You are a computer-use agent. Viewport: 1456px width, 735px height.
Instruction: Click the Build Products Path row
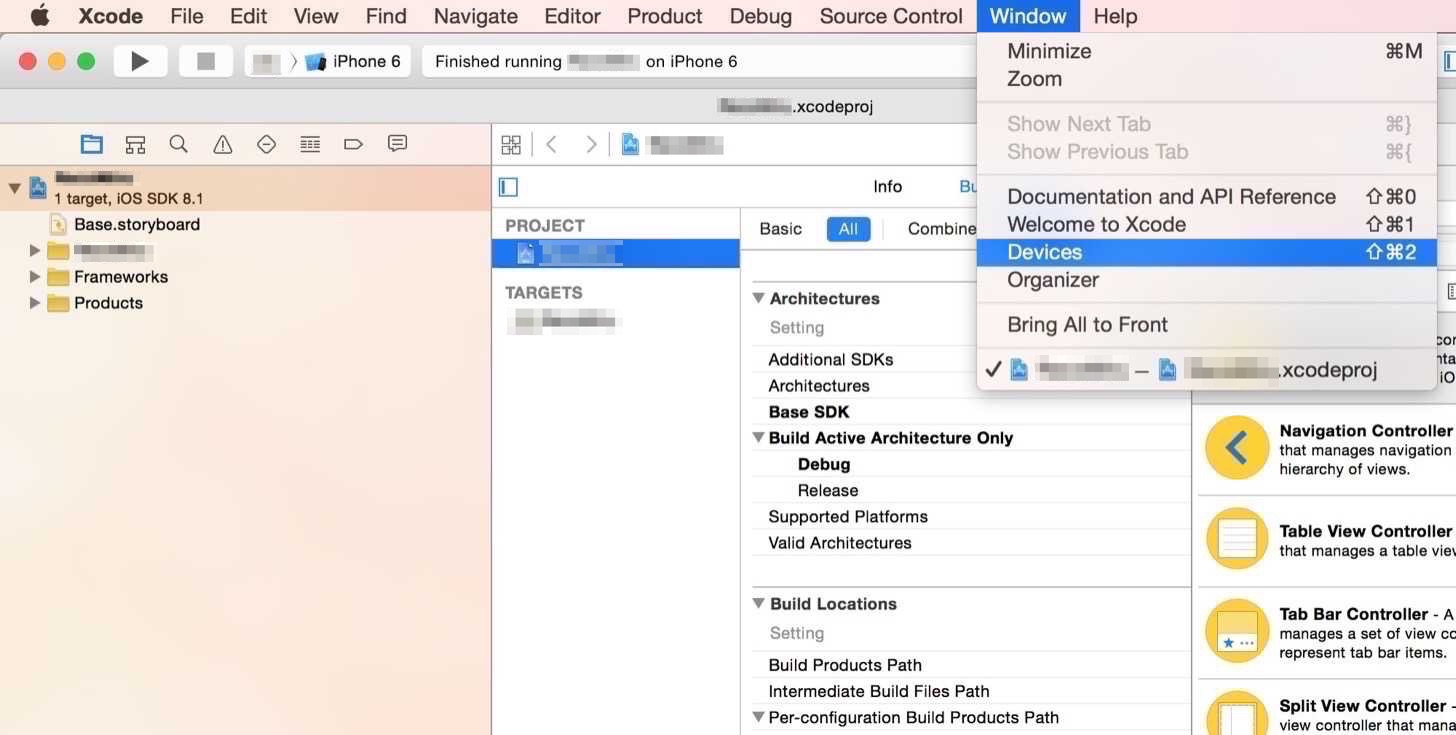[970, 665]
